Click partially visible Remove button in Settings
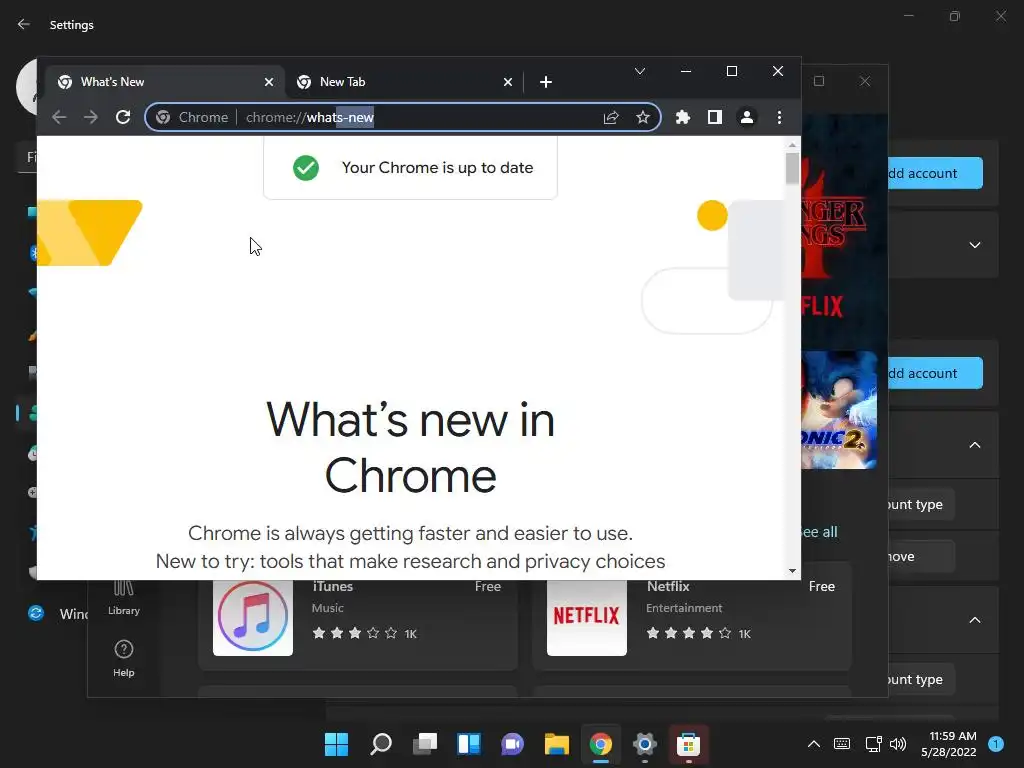Image resolution: width=1024 pixels, height=768 pixels. tap(921, 556)
